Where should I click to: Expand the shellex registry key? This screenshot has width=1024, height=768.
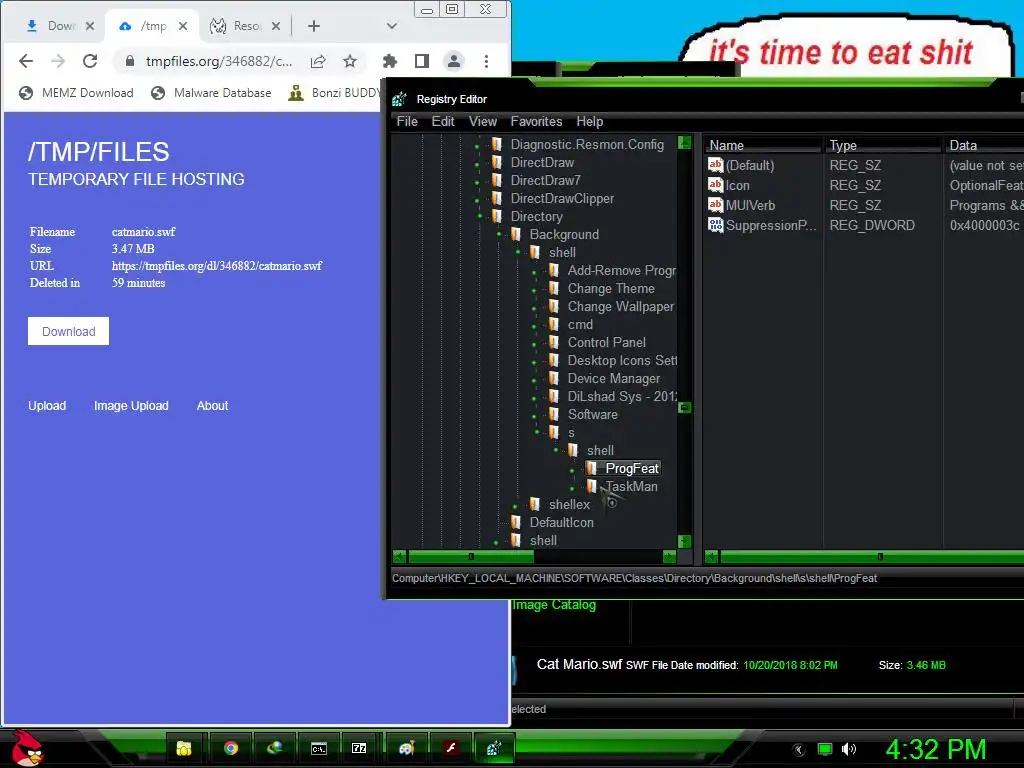(516, 505)
